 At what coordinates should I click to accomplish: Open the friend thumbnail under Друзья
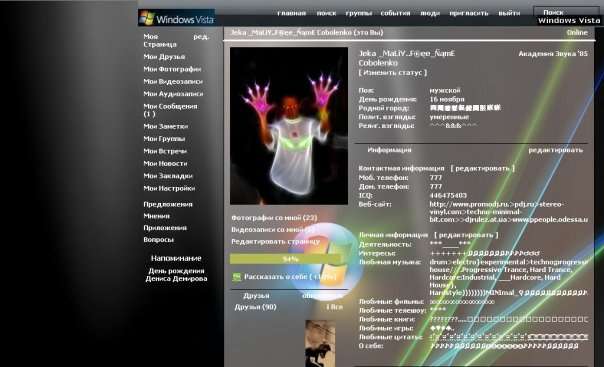[320, 343]
